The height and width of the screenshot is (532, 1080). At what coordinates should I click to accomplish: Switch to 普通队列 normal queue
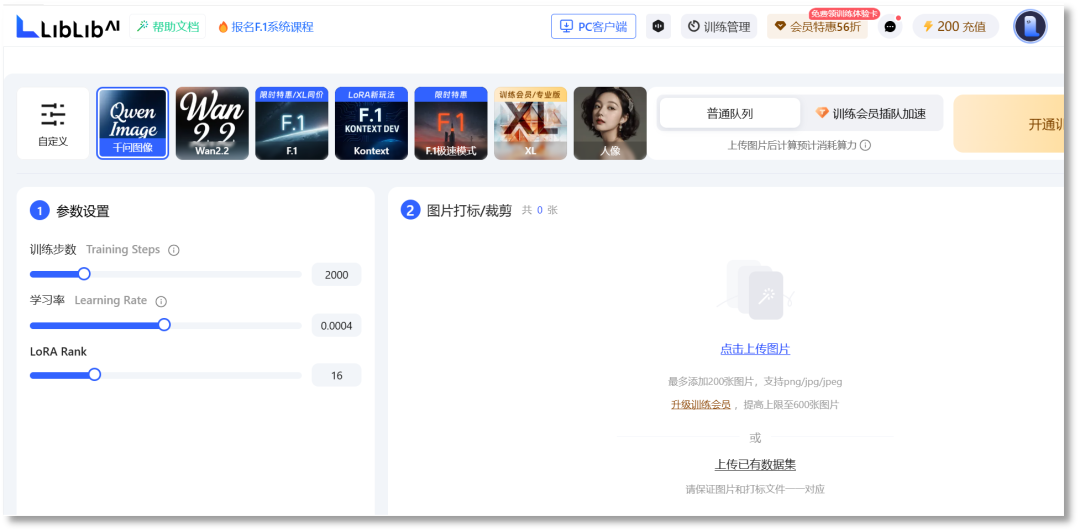pos(729,113)
